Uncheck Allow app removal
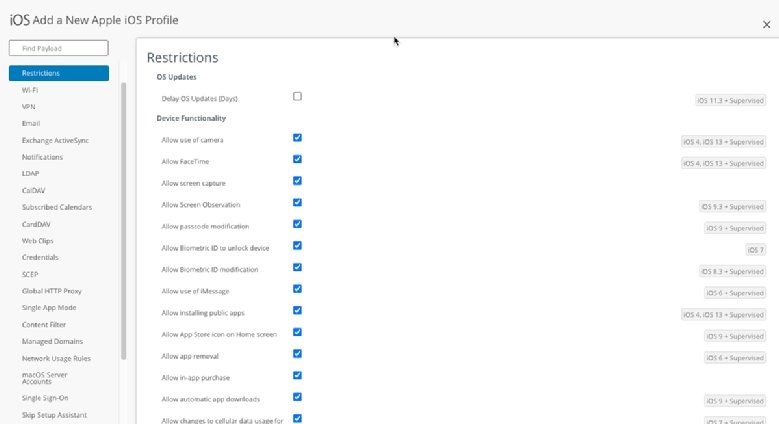 (297, 354)
